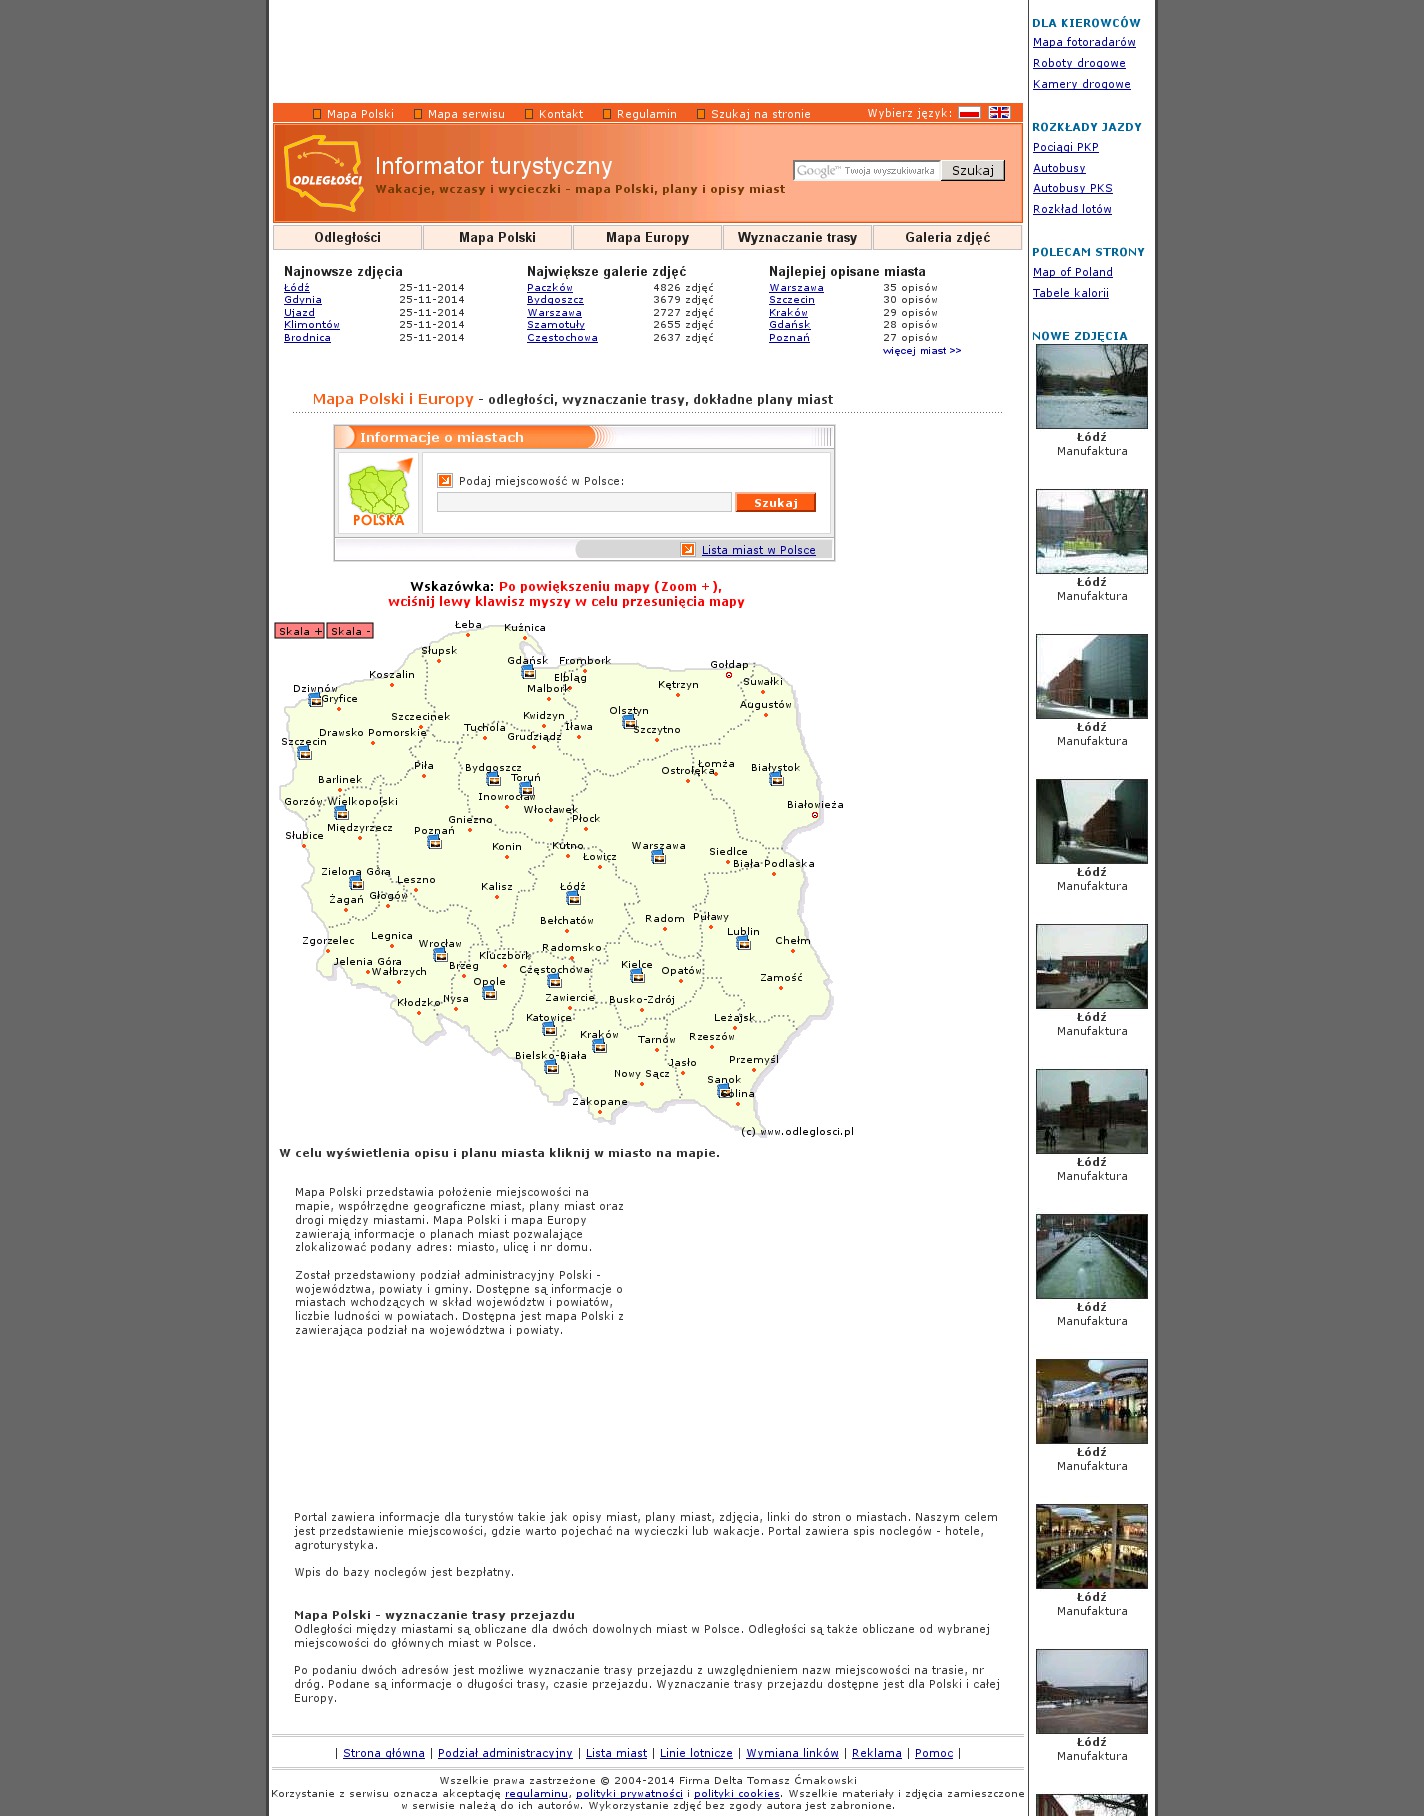Image resolution: width=1424 pixels, height=1816 pixels.
Task: Open the Mapa fotoradarów sidebar link
Action: coord(1084,42)
